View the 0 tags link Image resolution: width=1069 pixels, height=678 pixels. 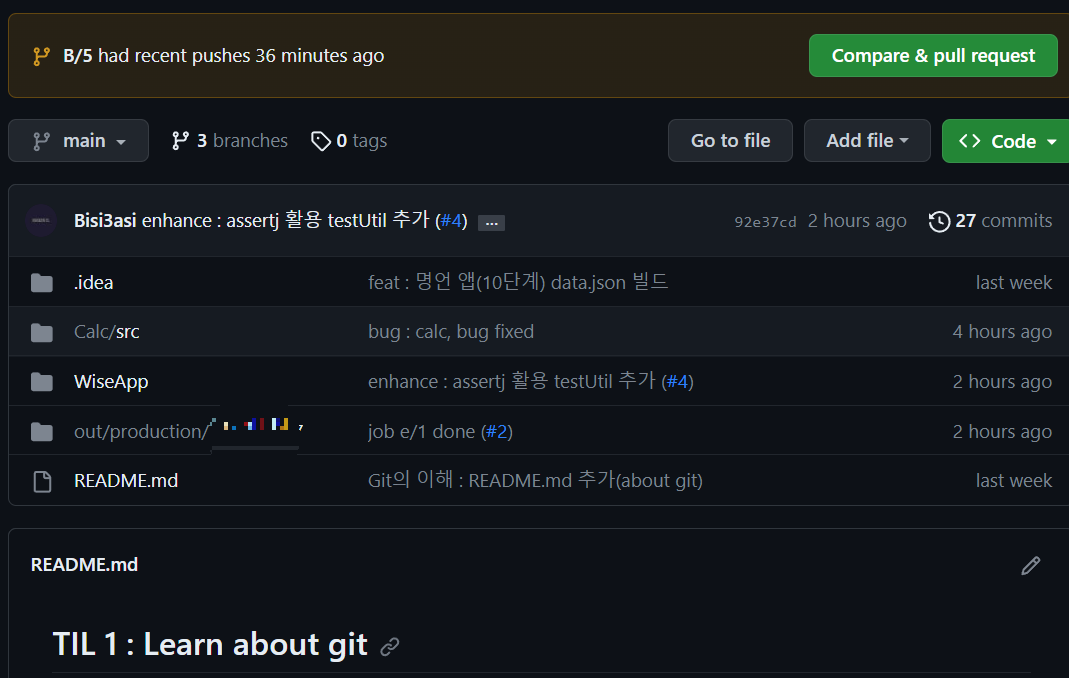(349, 141)
